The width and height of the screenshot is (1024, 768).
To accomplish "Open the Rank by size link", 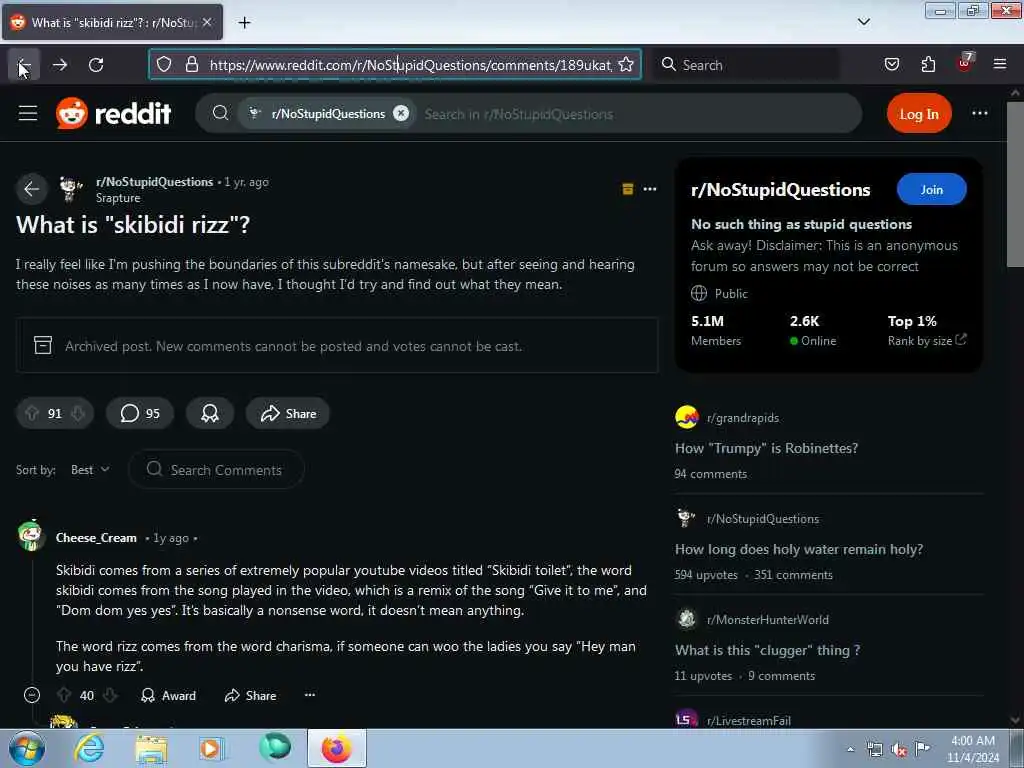I will 927,341.
